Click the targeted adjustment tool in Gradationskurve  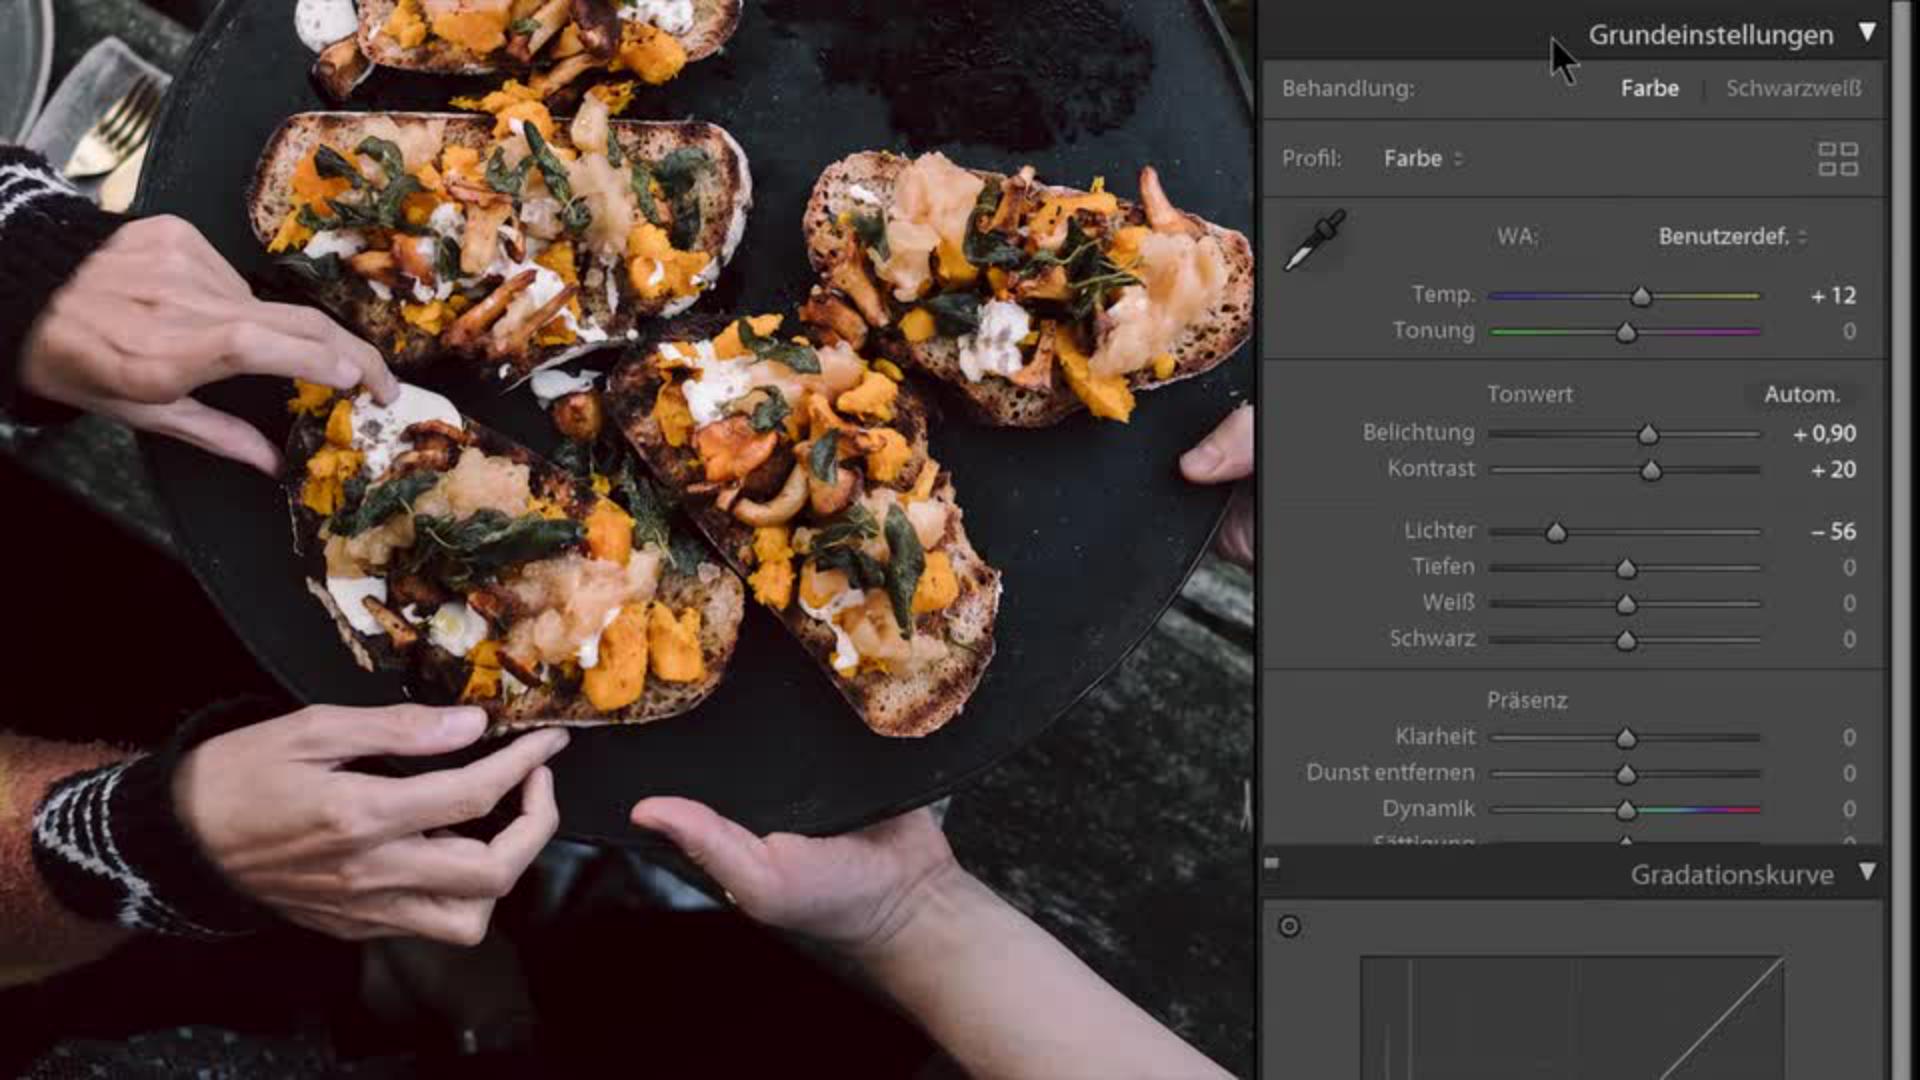1289,926
